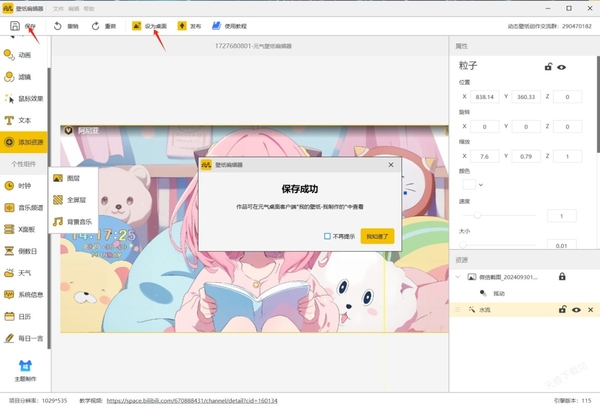Click the position Z input field
The width and height of the screenshot is (600, 408).
567,97
